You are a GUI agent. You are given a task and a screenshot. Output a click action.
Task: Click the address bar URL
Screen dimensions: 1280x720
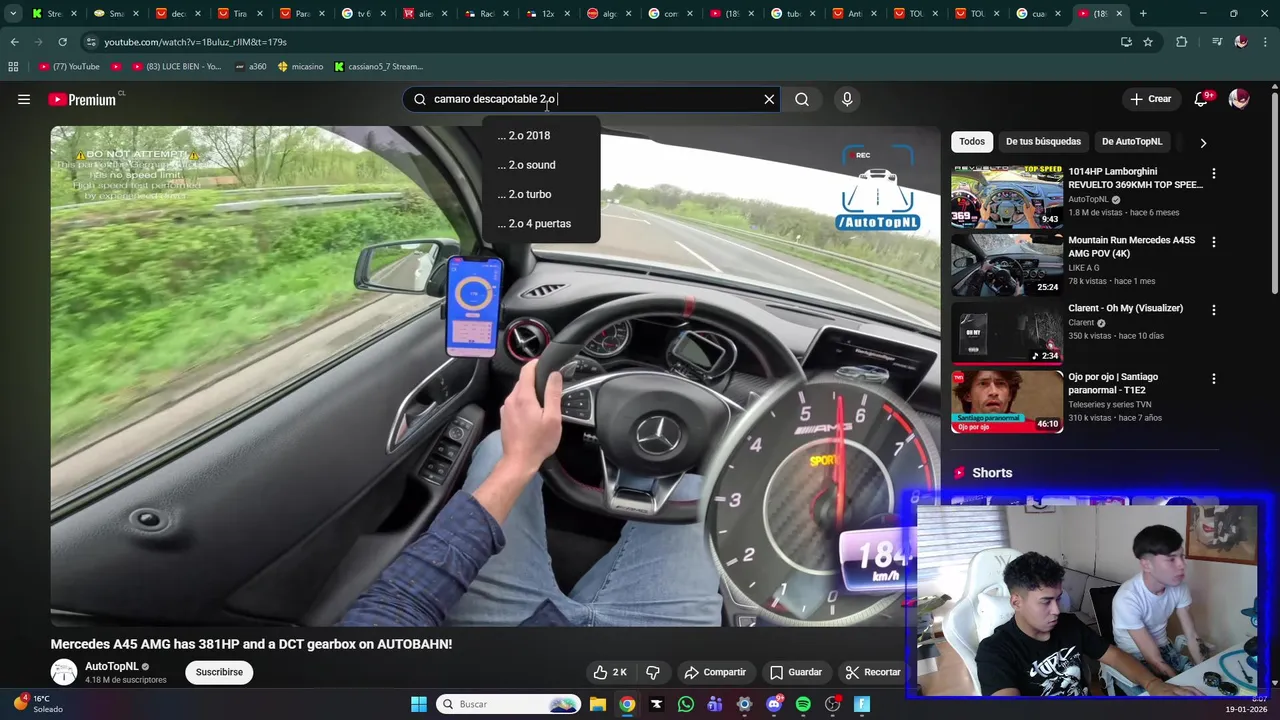pos(195,42)
